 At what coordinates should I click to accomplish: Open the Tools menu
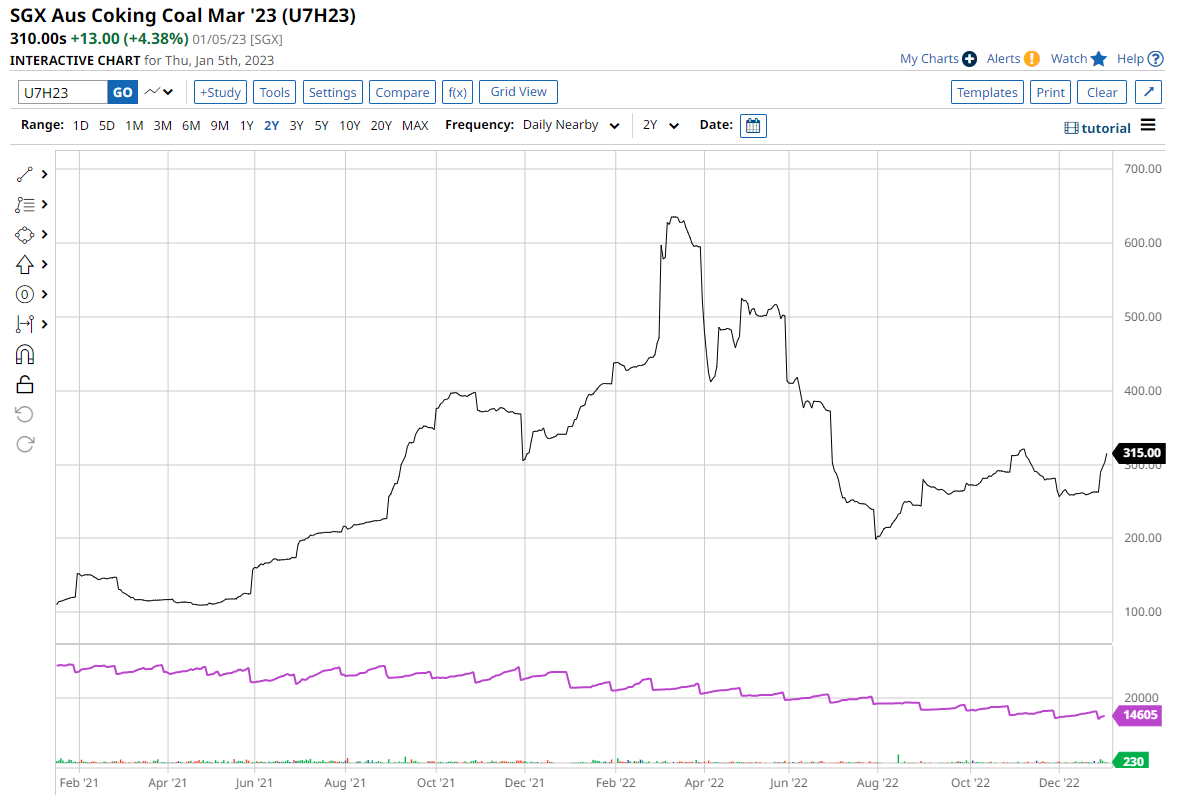coord(274,92)
